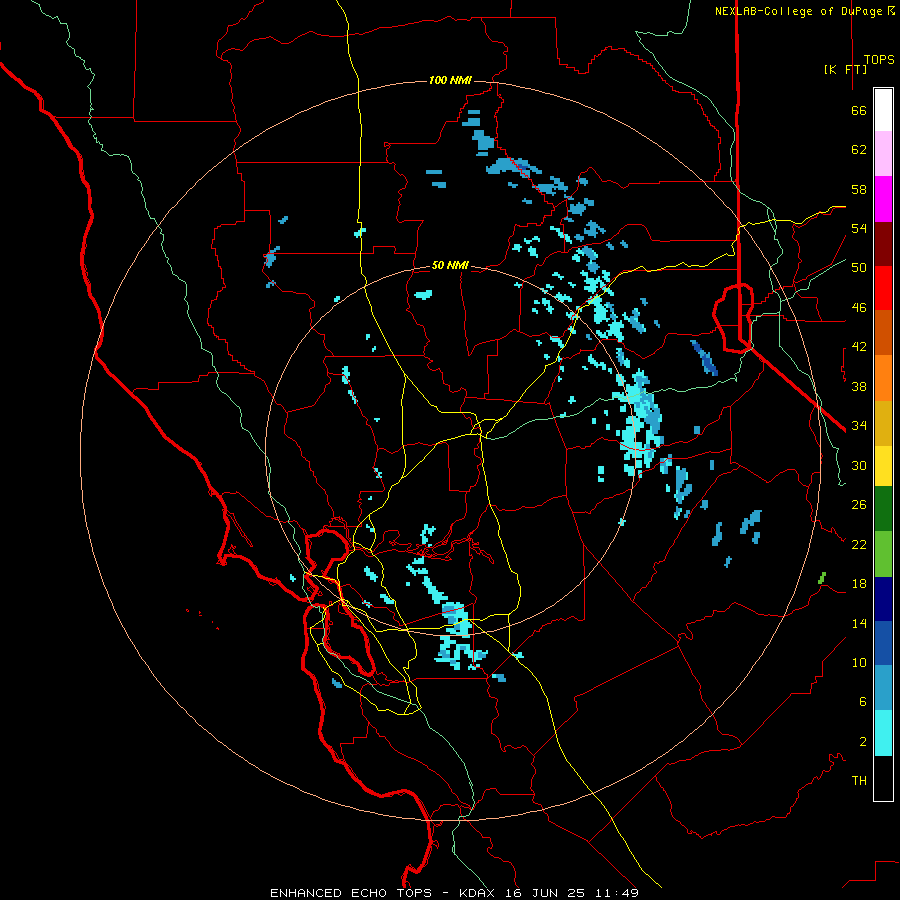This screenshot has height=900, width=900.
Task: Pick the light green legend swatch
Action: point(883,554)
